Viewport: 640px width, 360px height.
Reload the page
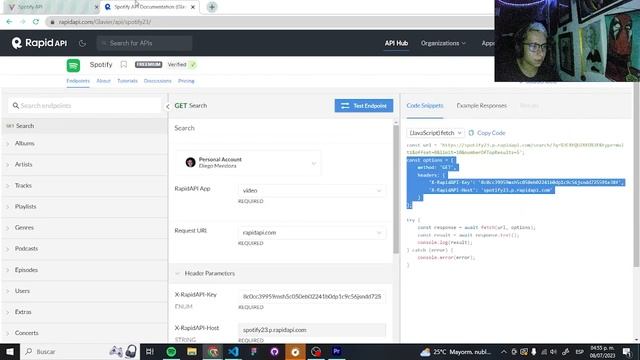point(36,22)
